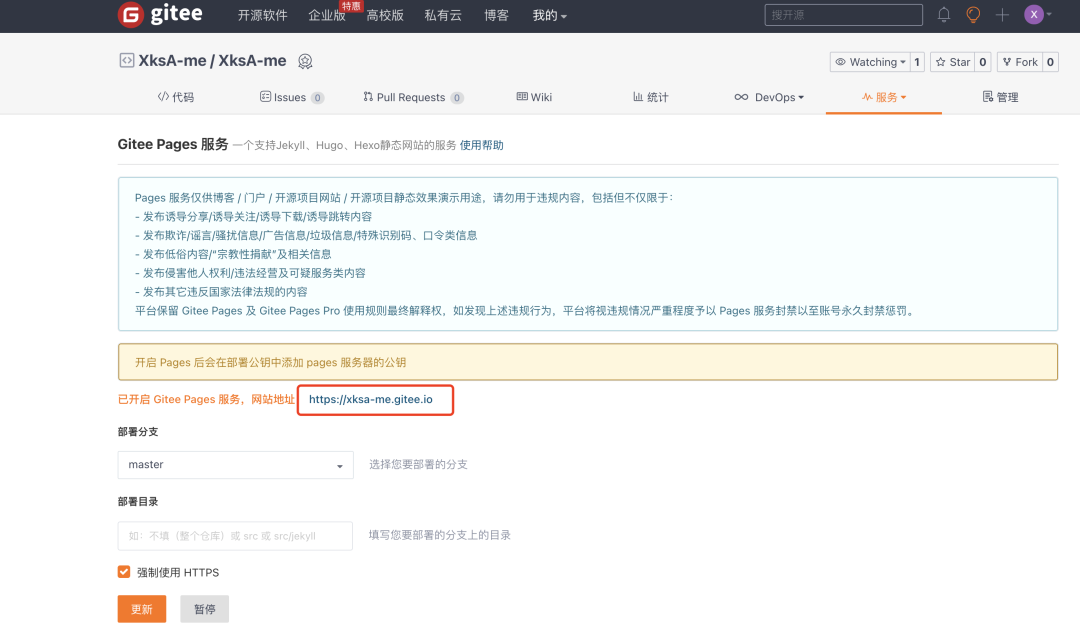
Task: Click the 更新 button
Action: [141, 608]
